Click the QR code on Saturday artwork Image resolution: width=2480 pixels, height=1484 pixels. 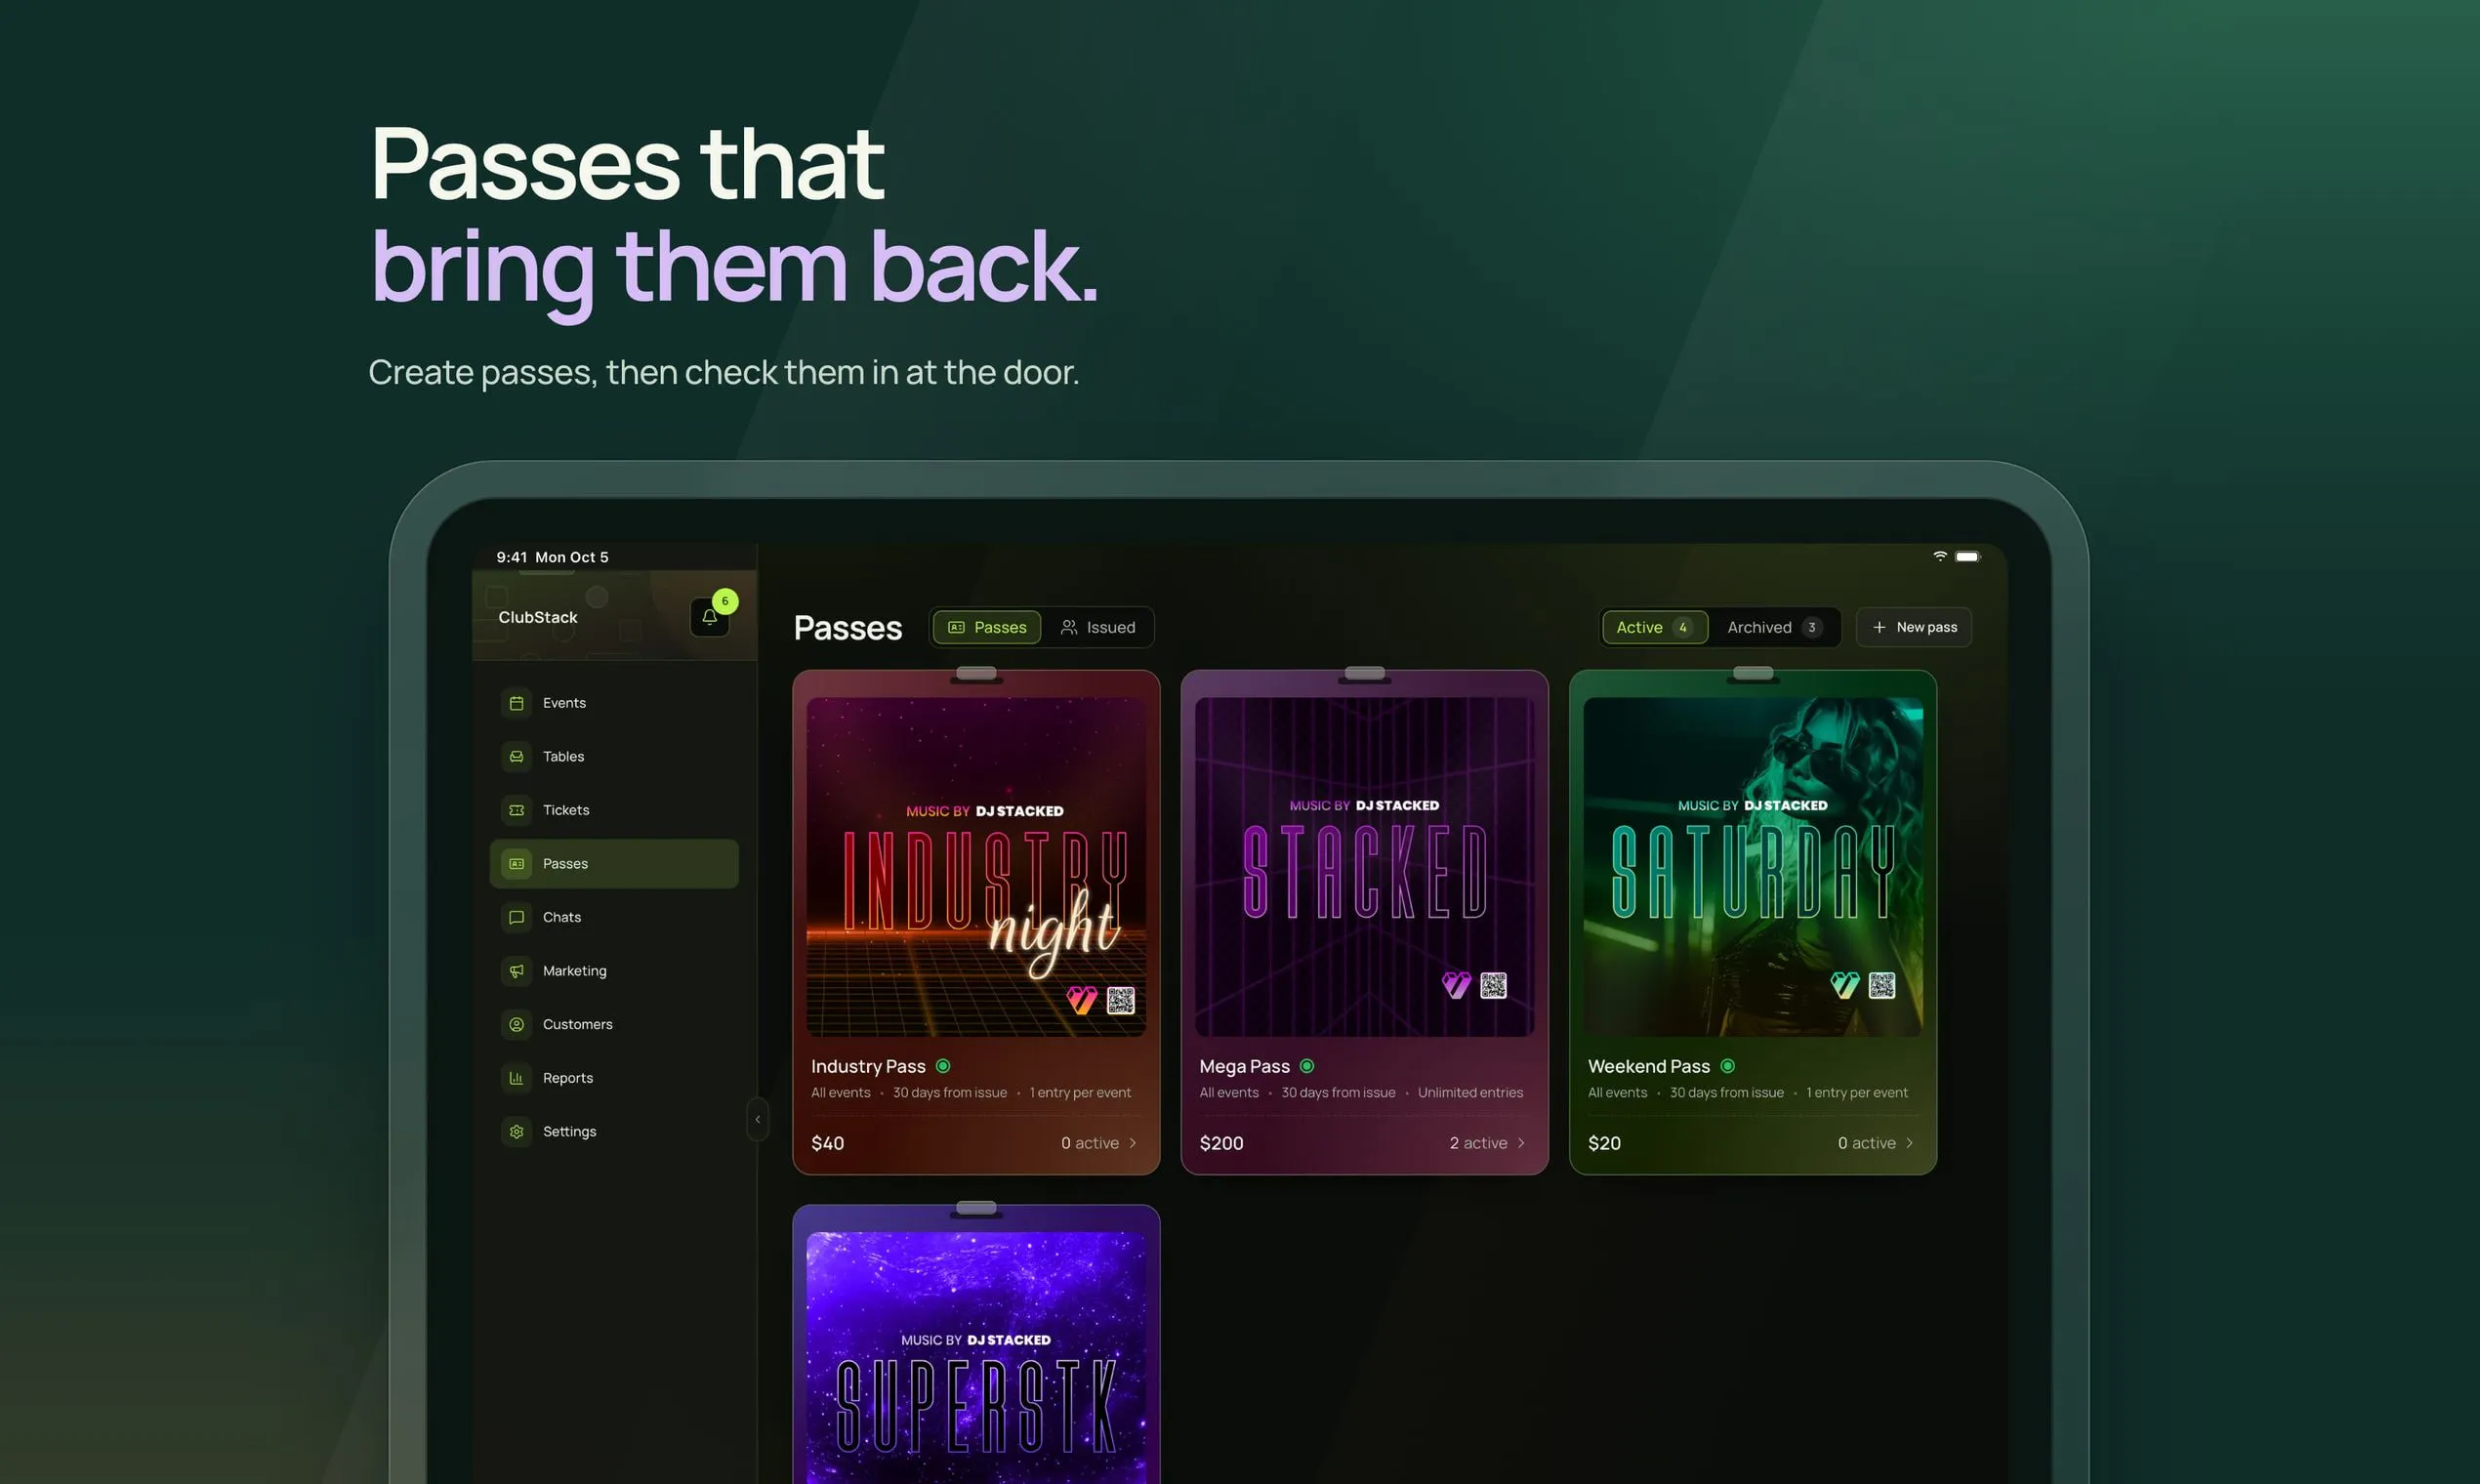point(1882,985)
